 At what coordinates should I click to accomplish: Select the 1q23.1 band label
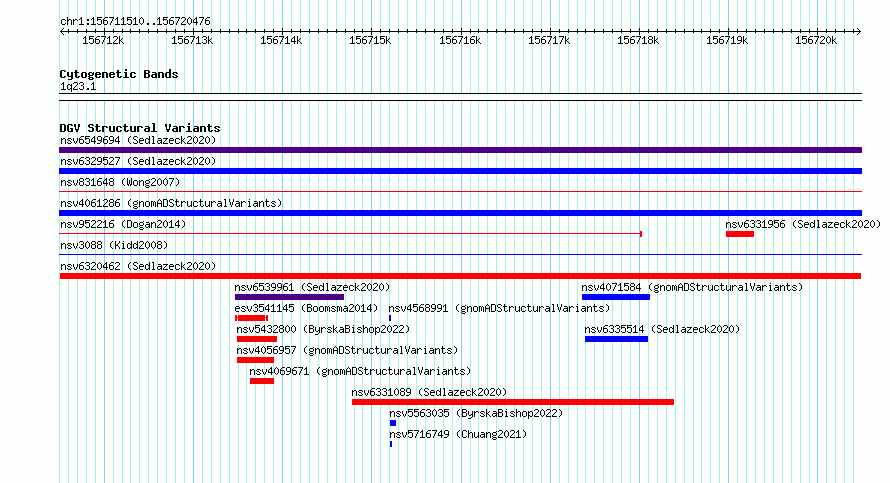[x=78, y=87]
